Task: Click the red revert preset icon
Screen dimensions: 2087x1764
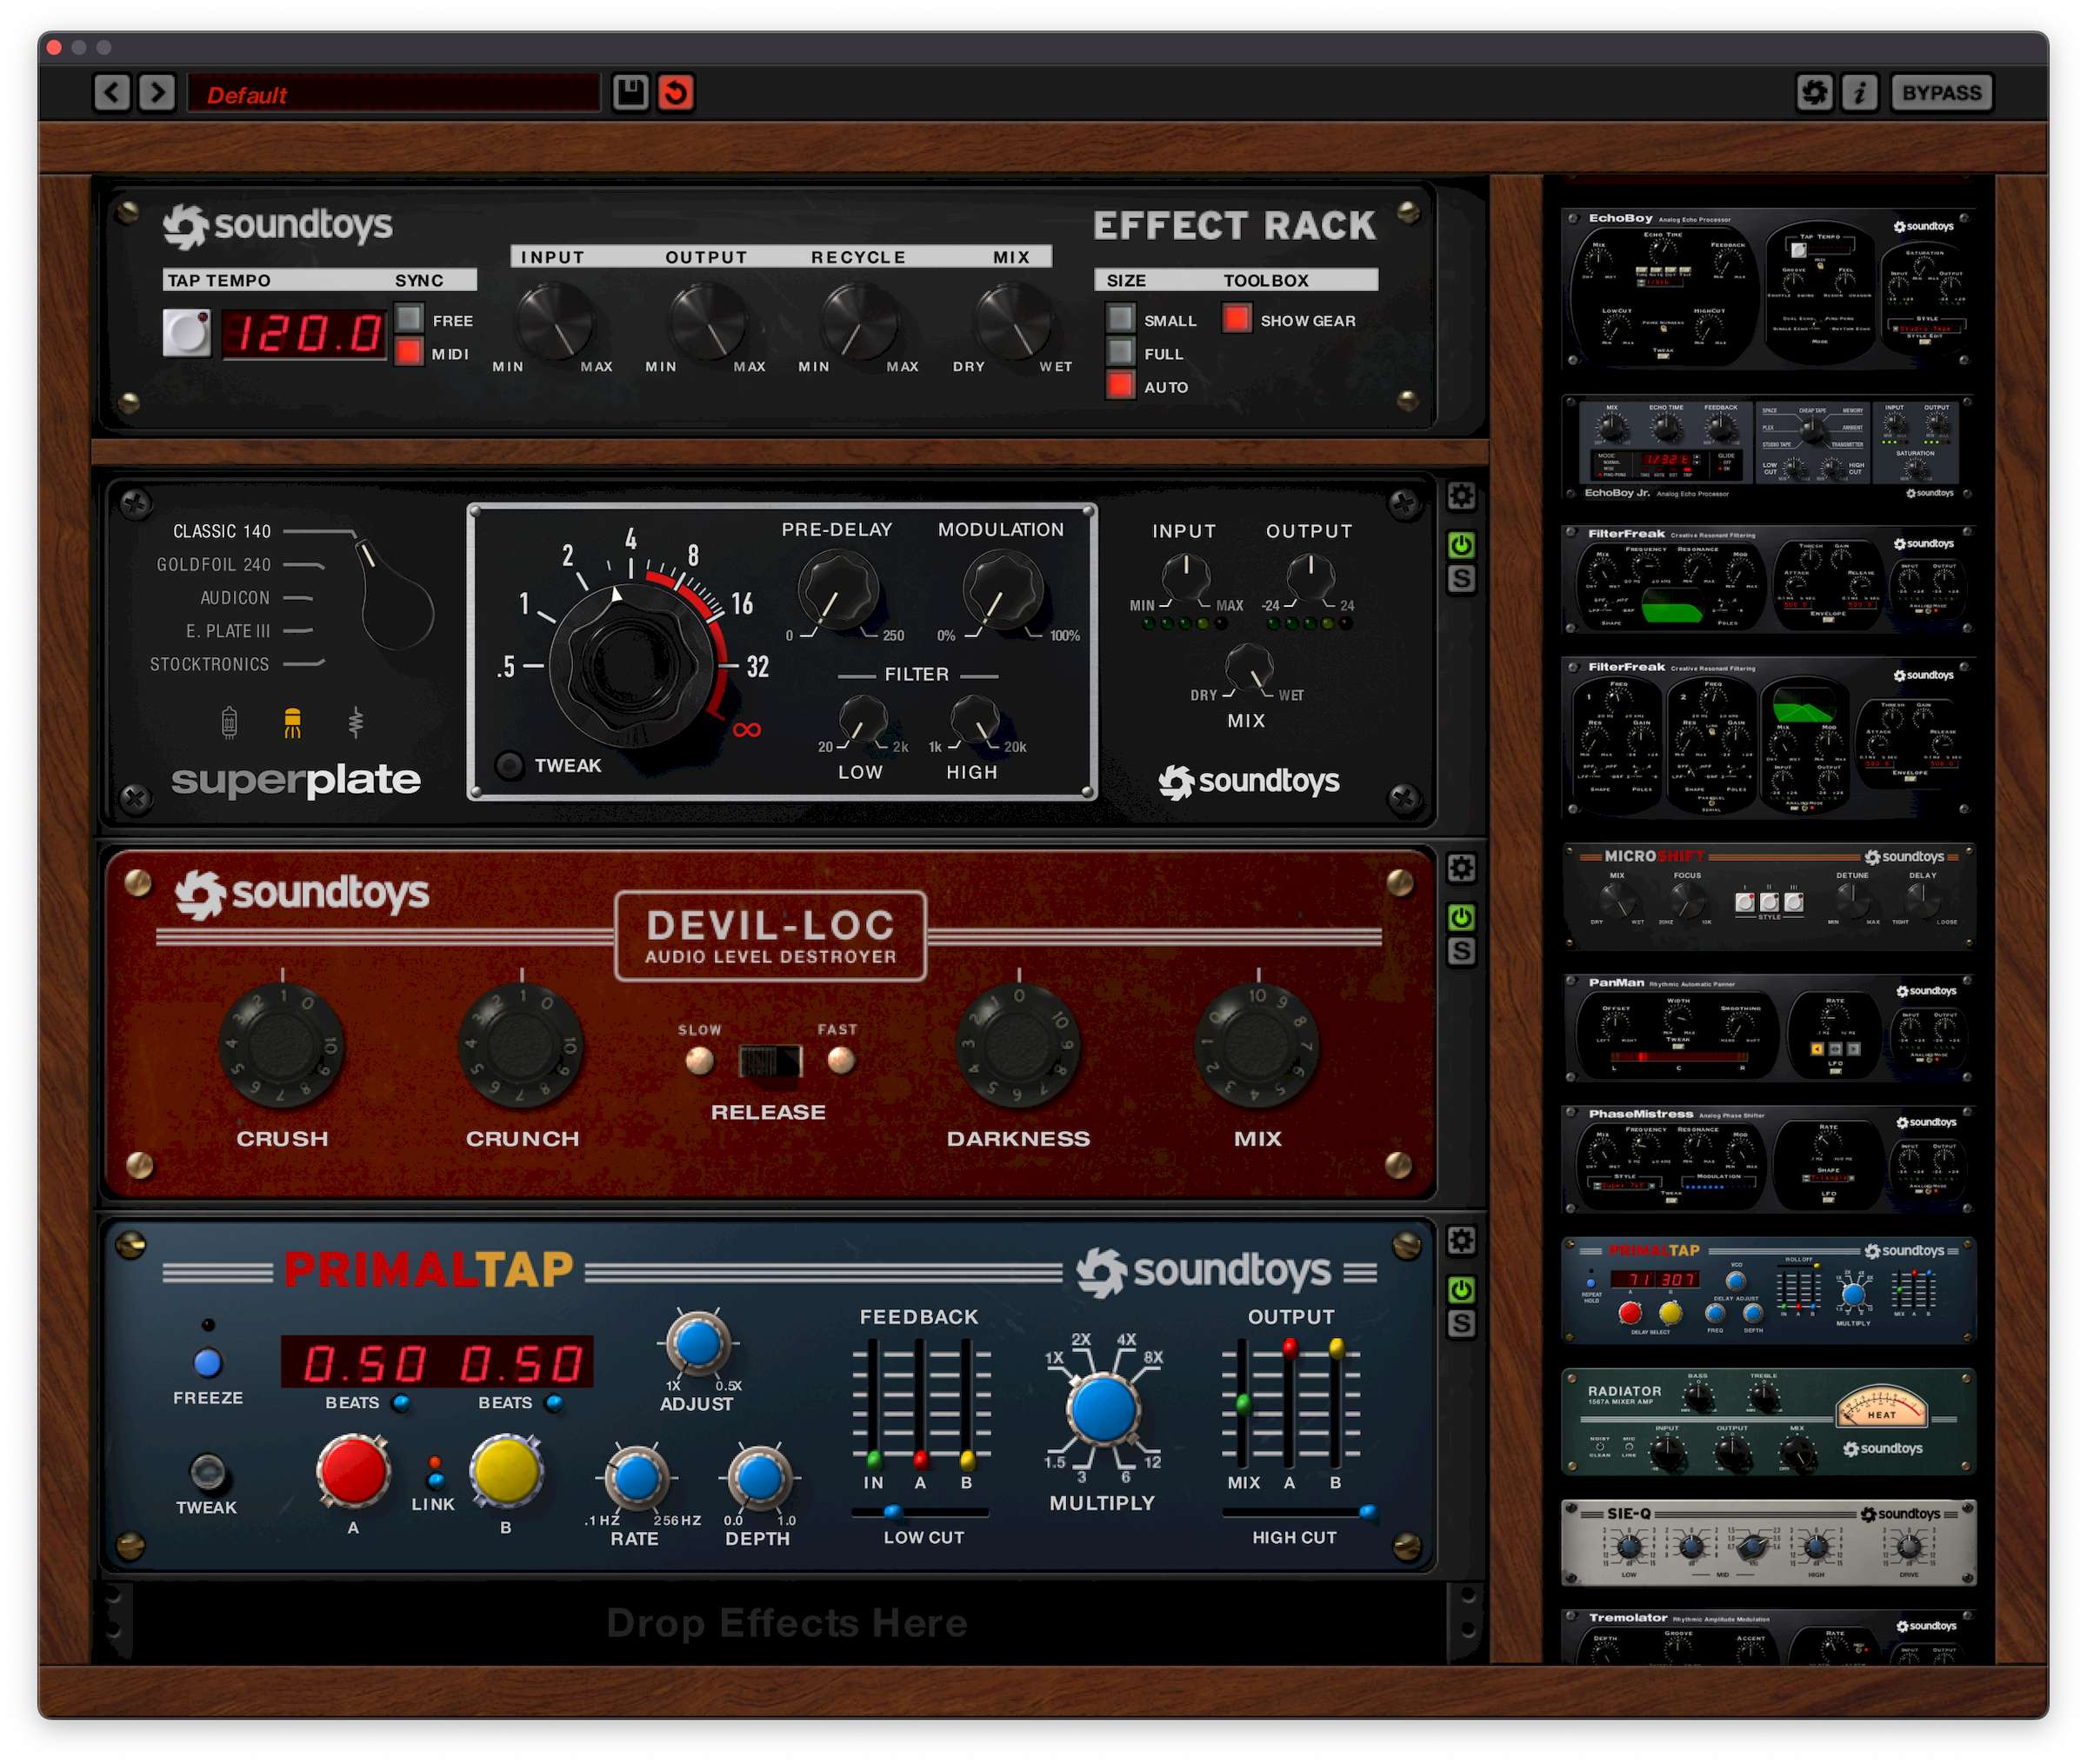Action: pyautogui.click(x=676, y=93)
